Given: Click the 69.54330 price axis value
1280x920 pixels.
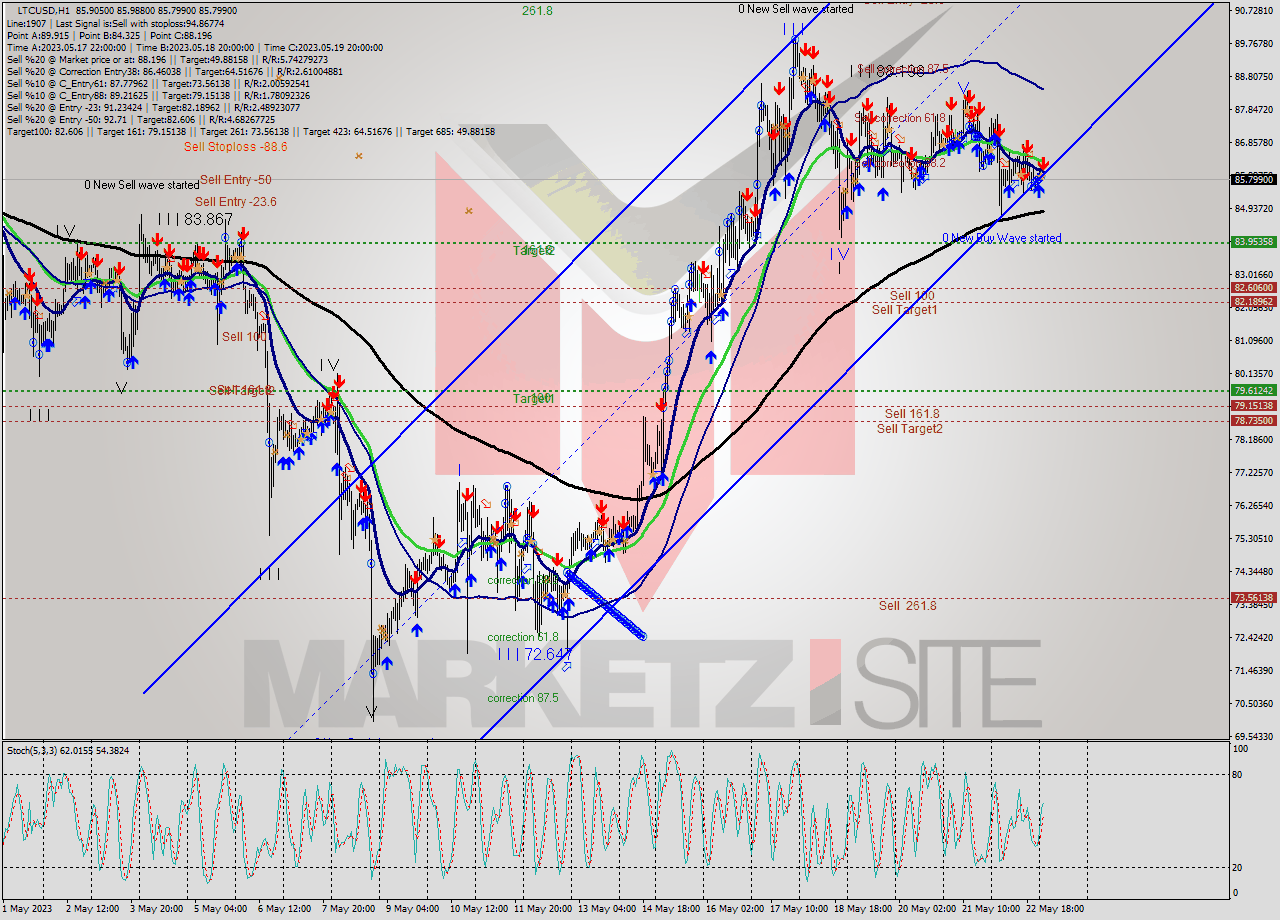Looking at the screenshot, I should (x=1254, y=736).
